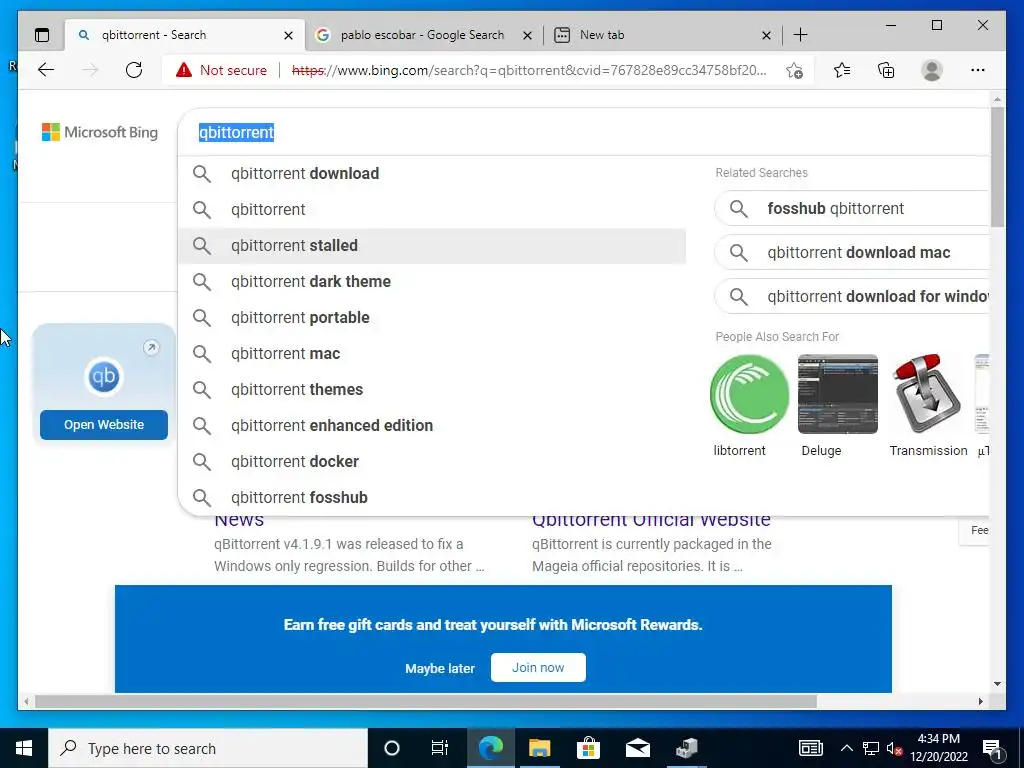Close the New tab tab
The height and width of the screenshot is (768, 1024).
[767, 35]
